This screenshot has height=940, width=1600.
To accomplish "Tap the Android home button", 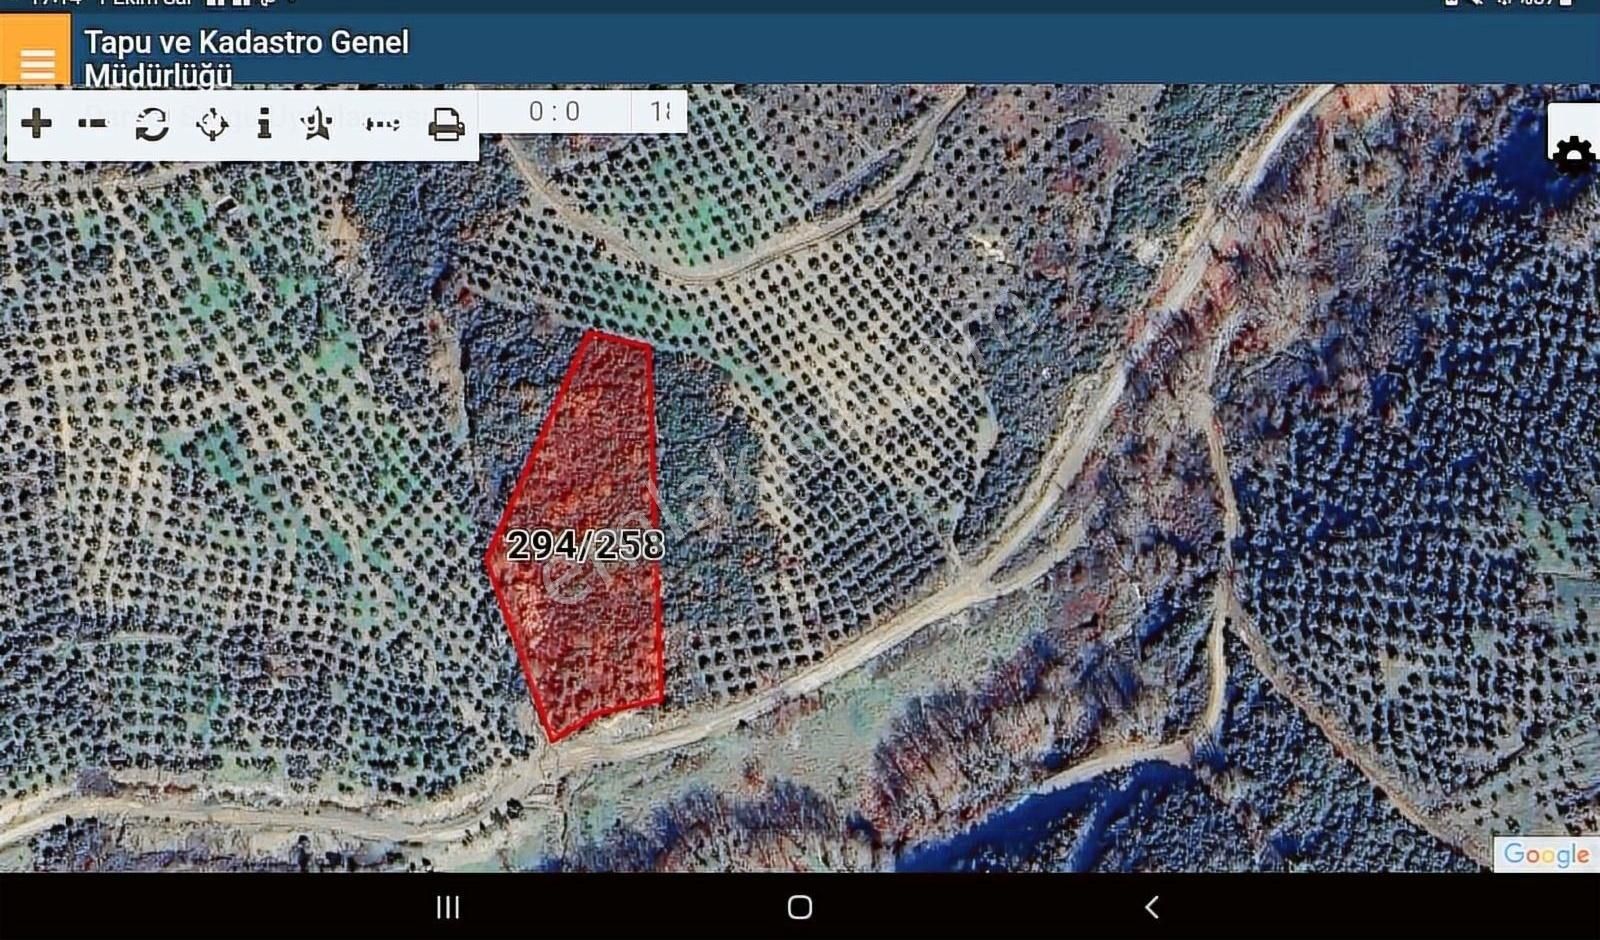I will [800, 907].
